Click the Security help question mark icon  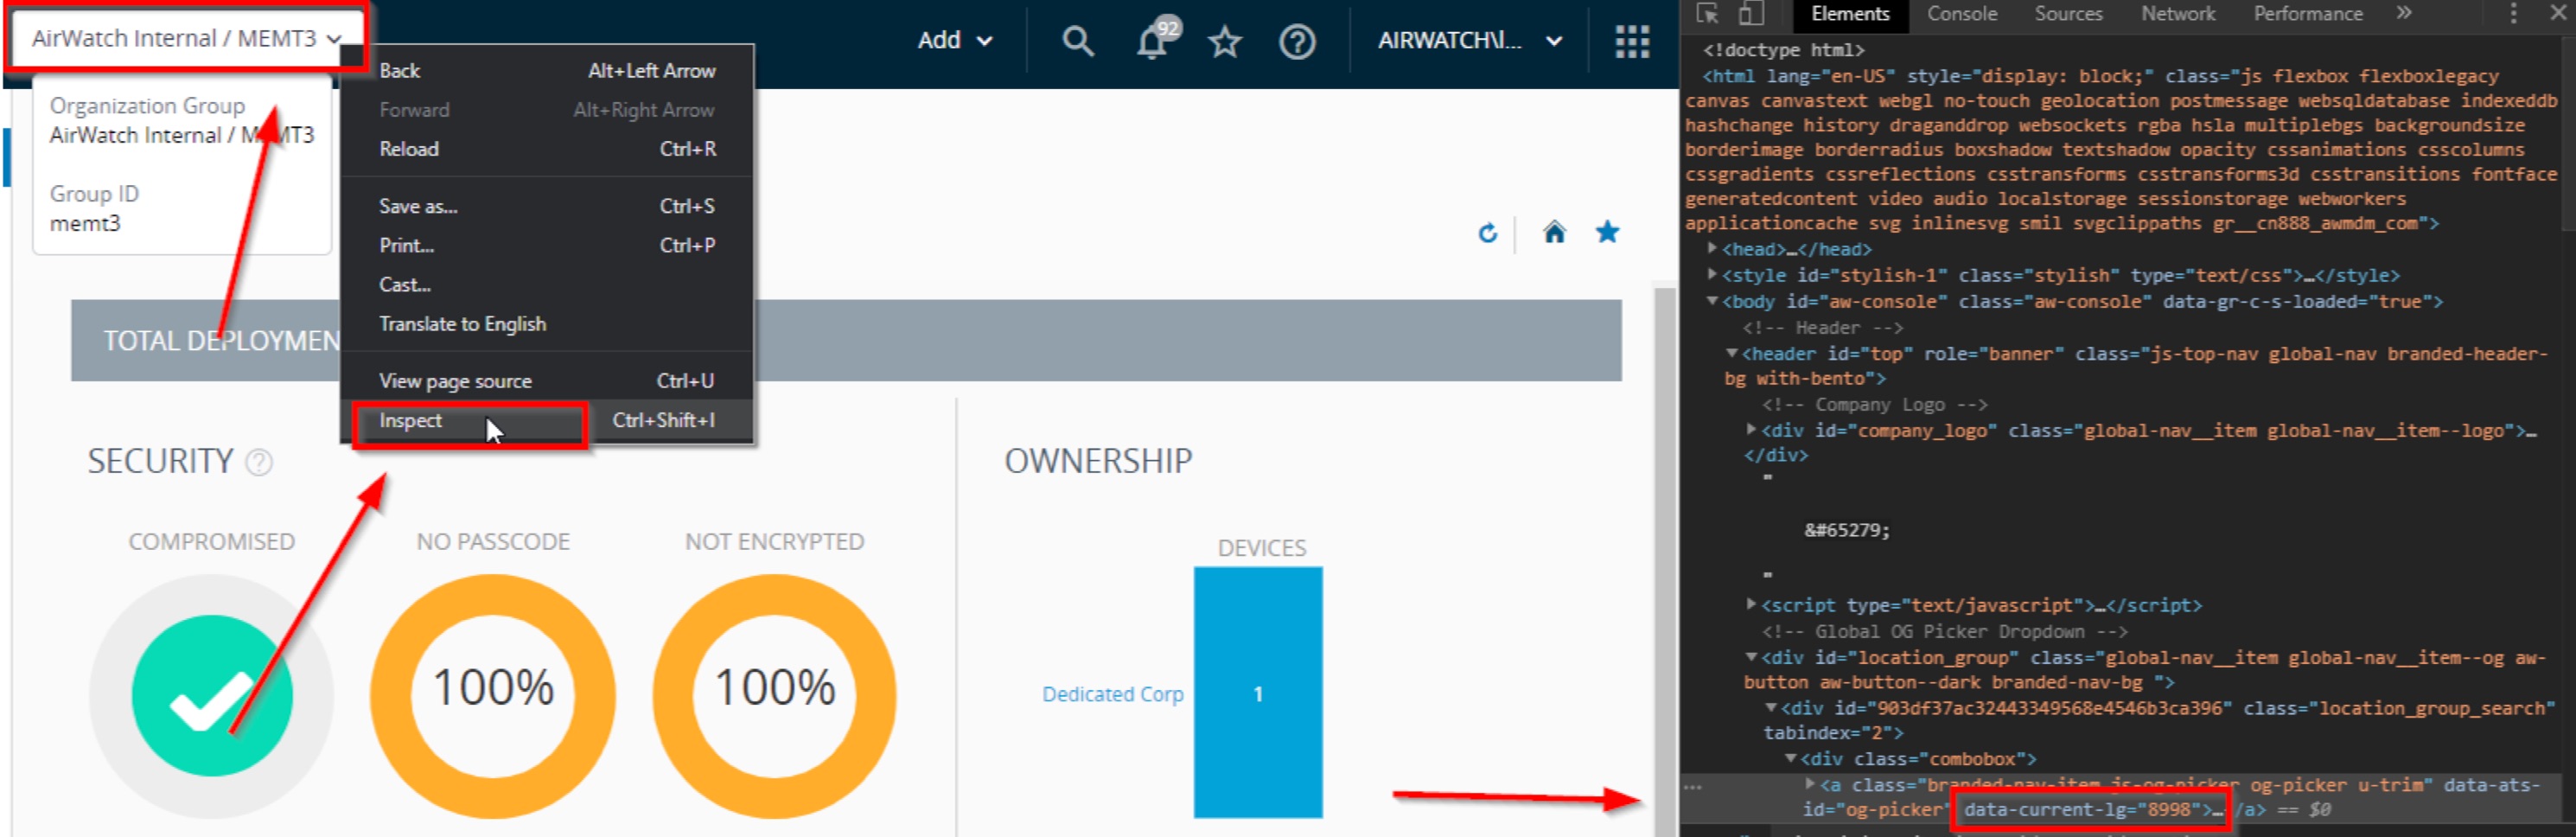(259, 462)
